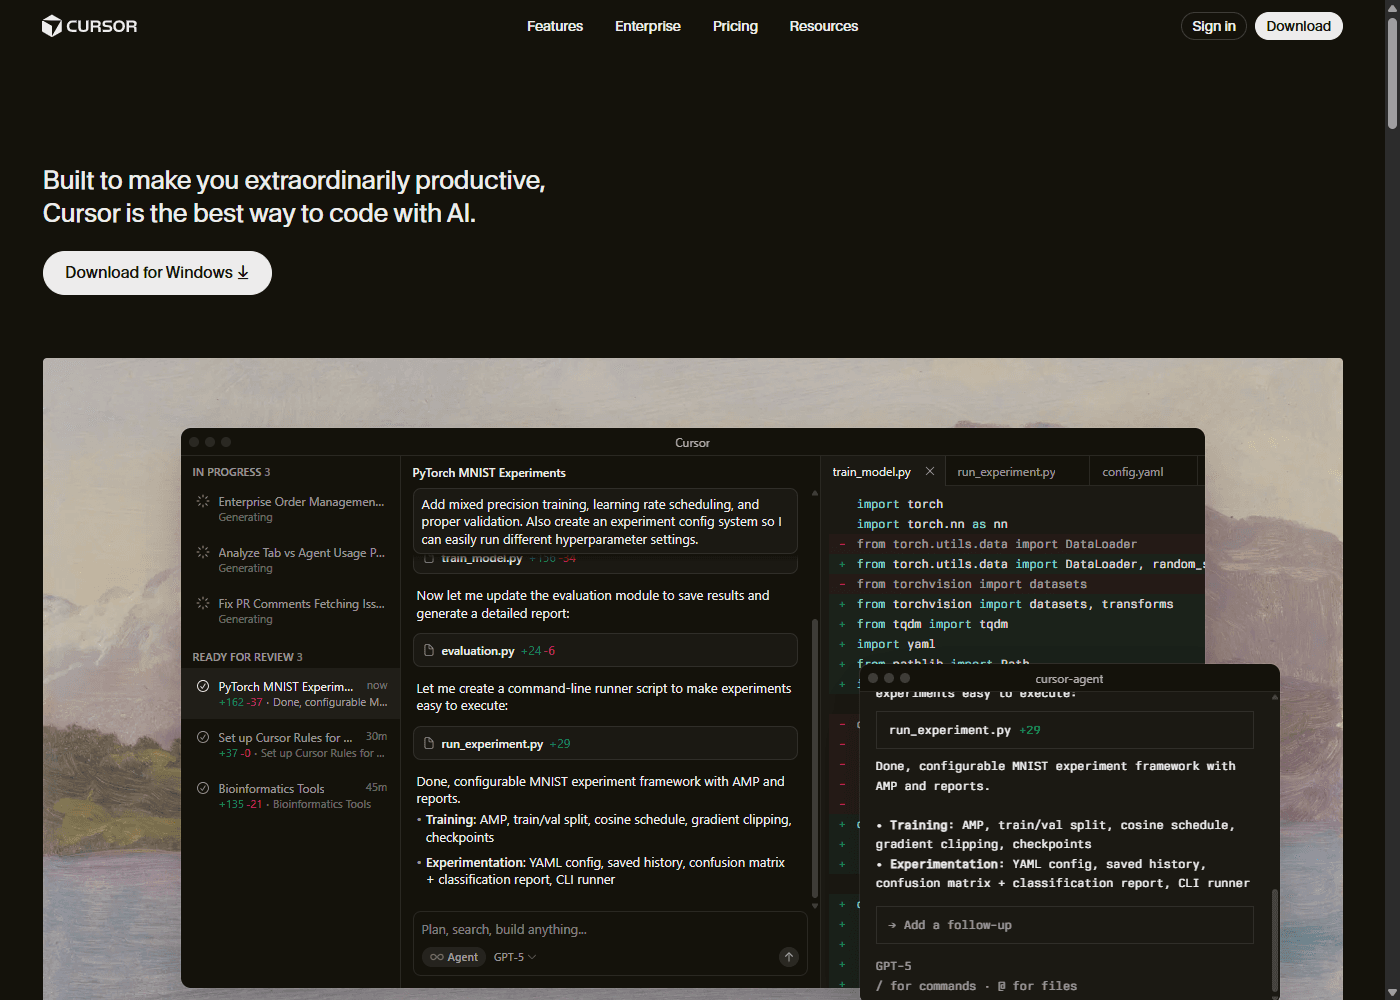Click the Cursor logo in header
The image size is (1400, 1000).
89,26
